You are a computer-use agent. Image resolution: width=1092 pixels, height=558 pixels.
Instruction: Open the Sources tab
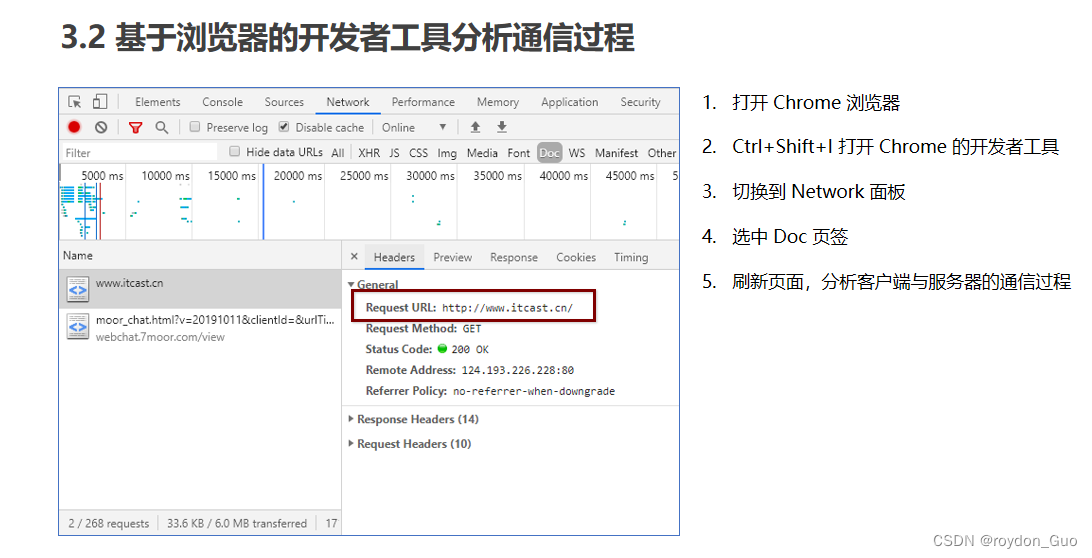(284, 102)
